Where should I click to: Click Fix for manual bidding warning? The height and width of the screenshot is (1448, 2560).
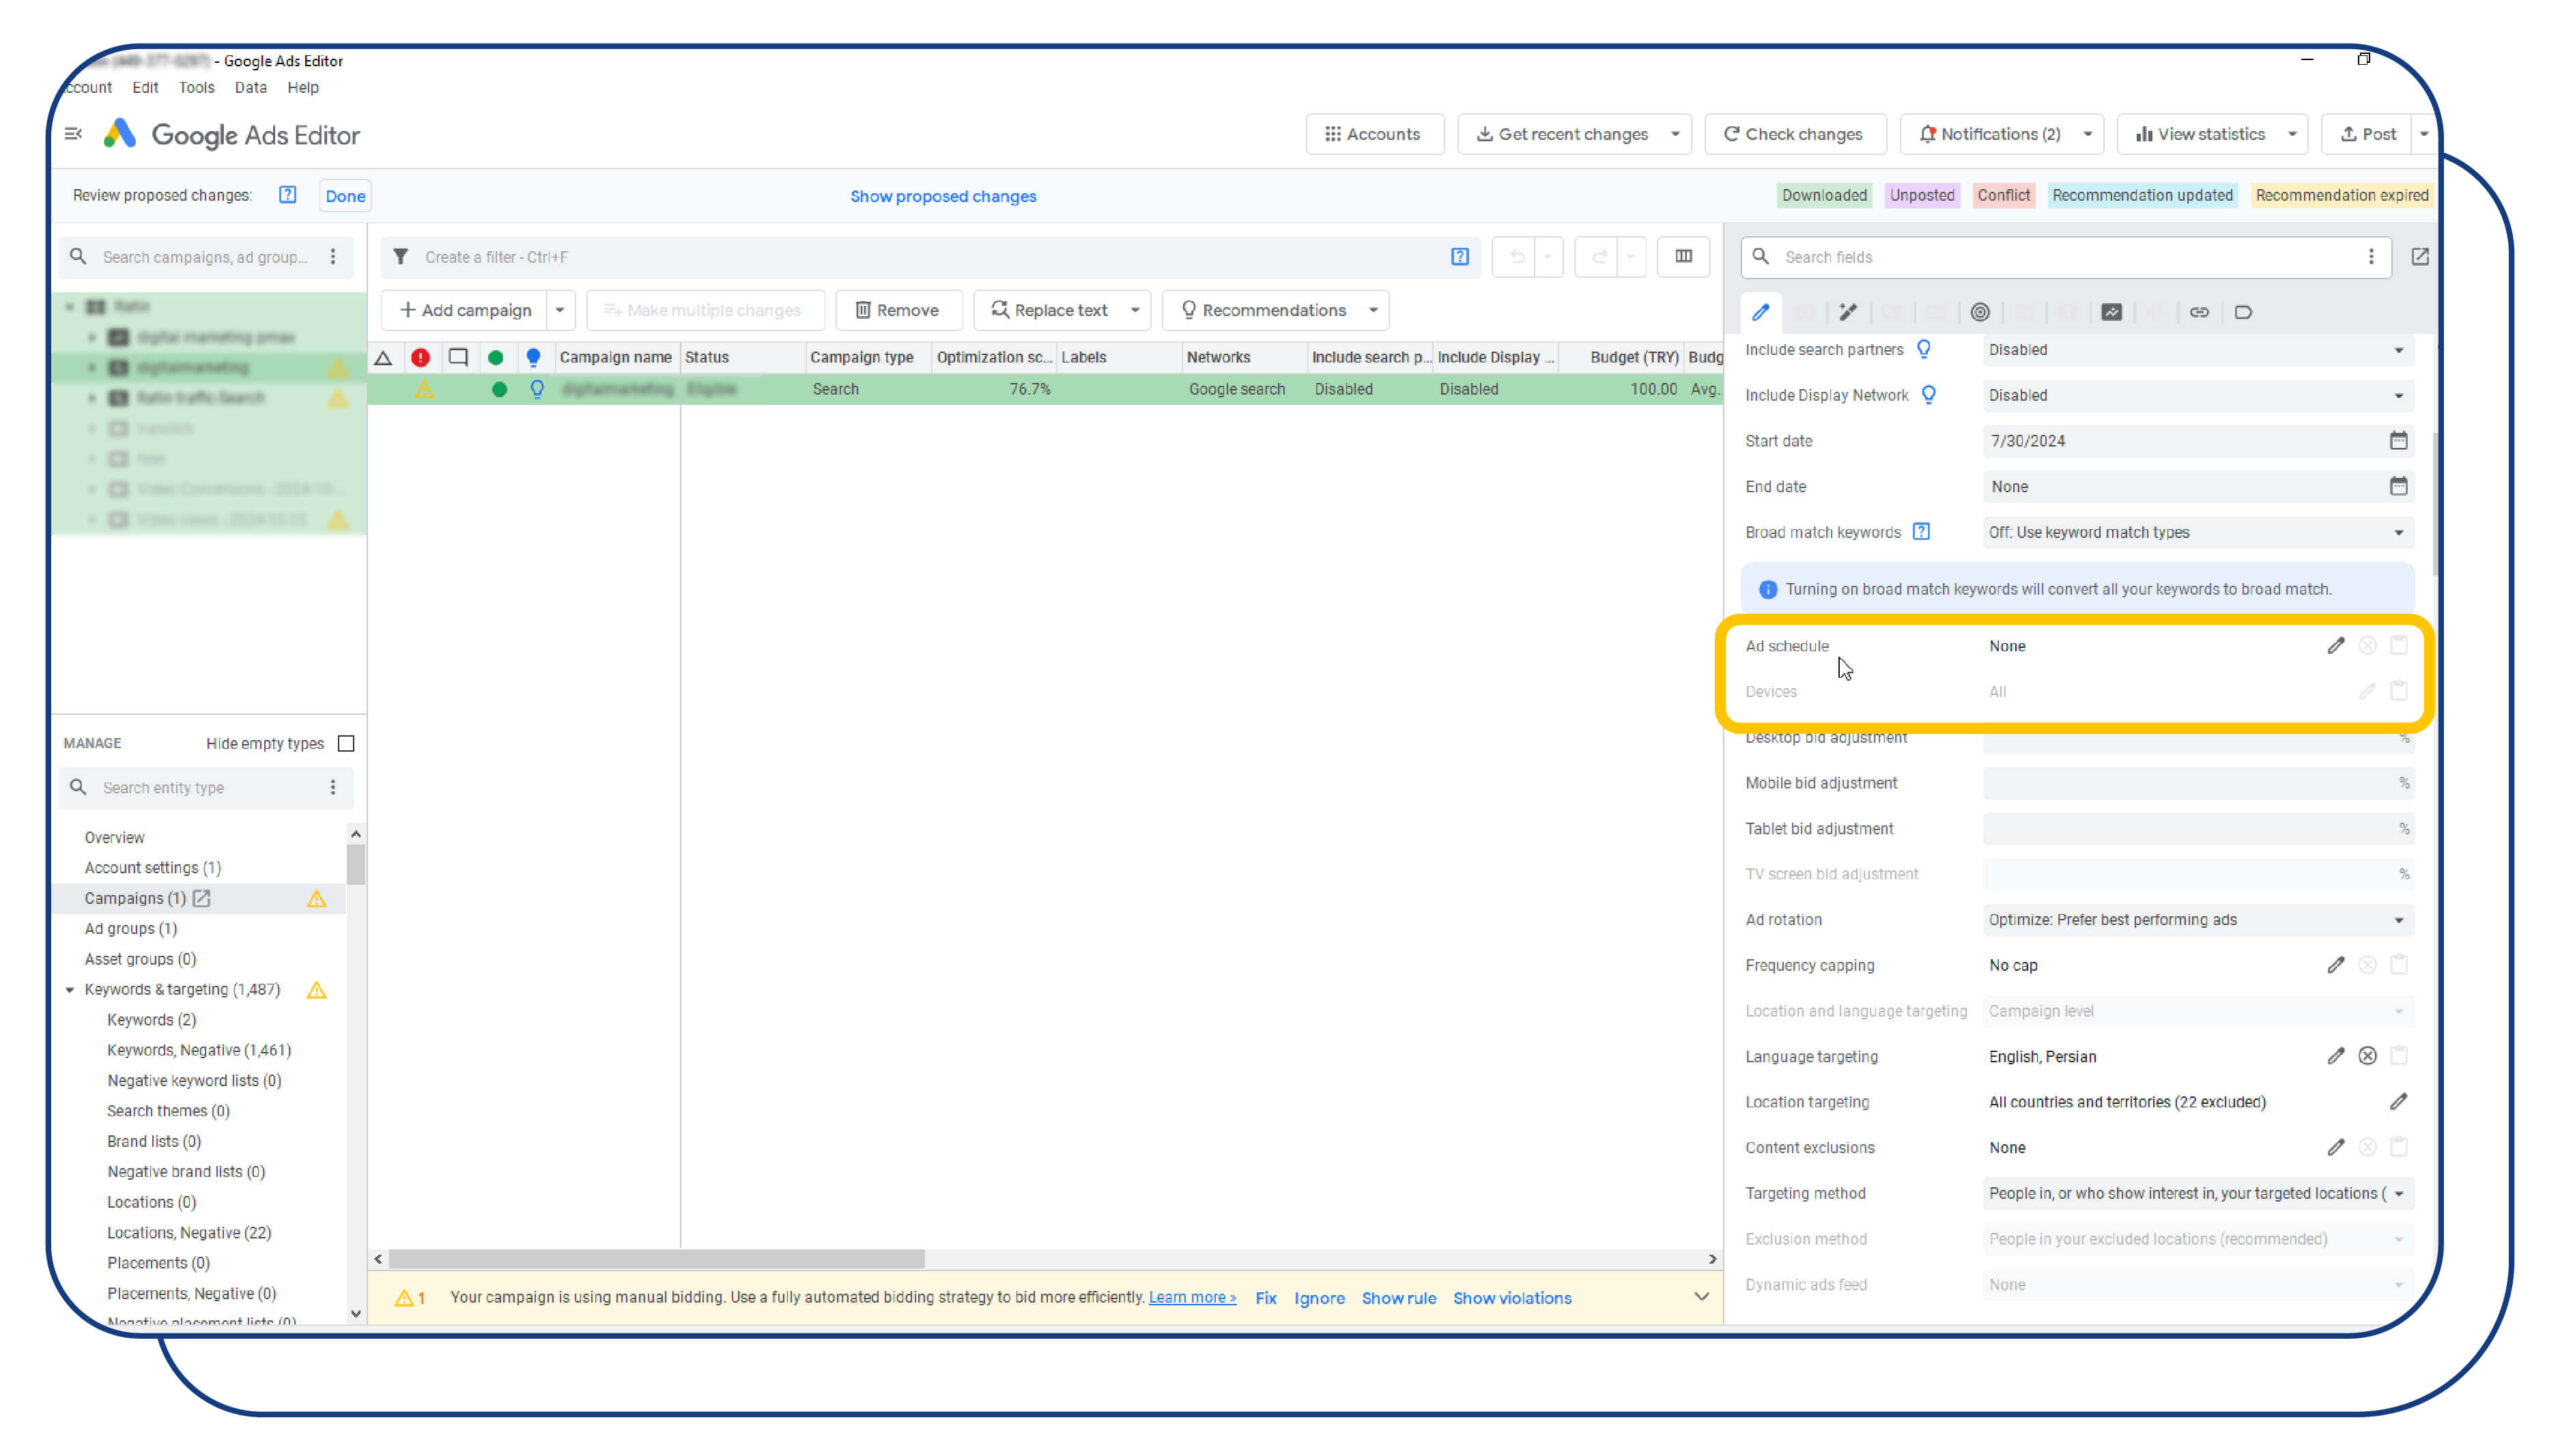[1266, 1298]
